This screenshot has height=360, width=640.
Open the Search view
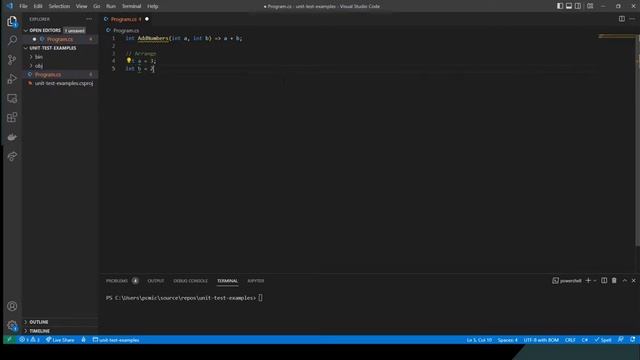click(x=12, y=40)
